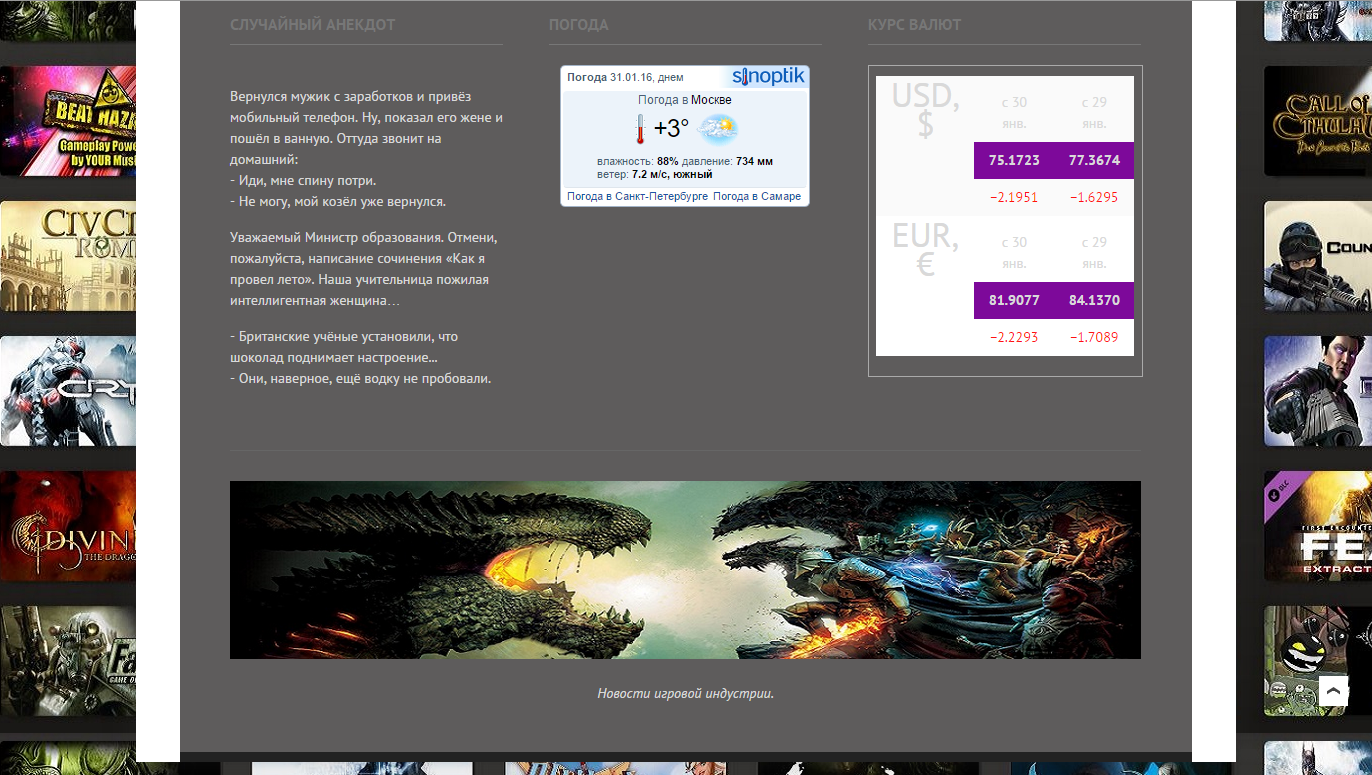
Task: Open the Call of Cthulhu game cover
Action: 1318,121
